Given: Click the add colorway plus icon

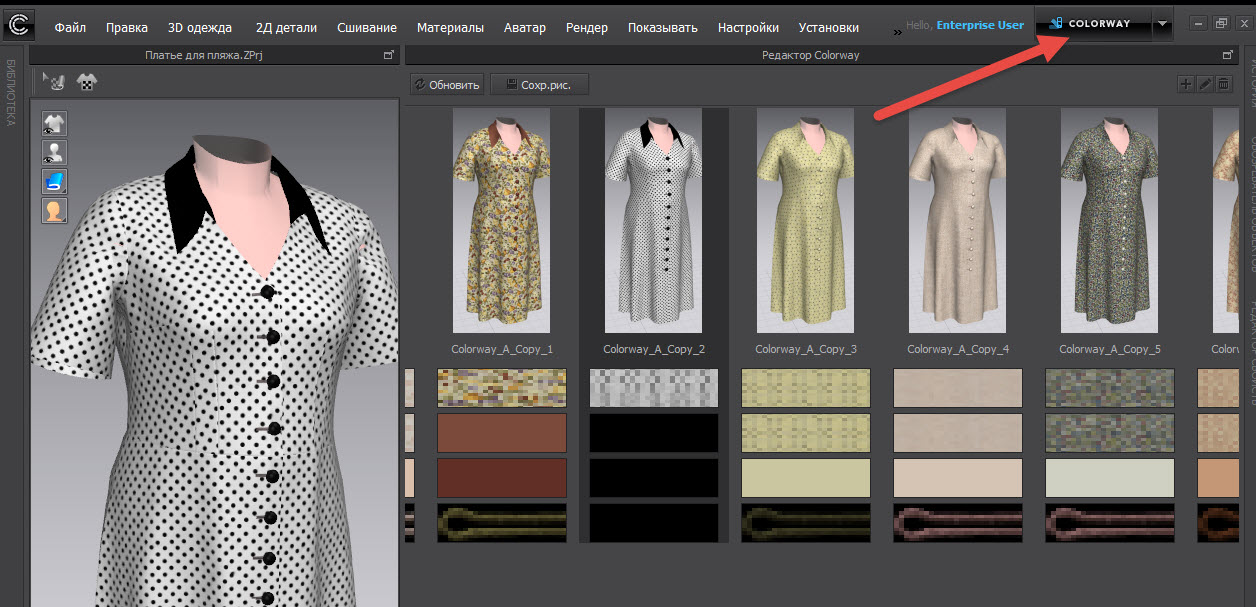Looking at the screenshot, I should [x=1186, y=85].
